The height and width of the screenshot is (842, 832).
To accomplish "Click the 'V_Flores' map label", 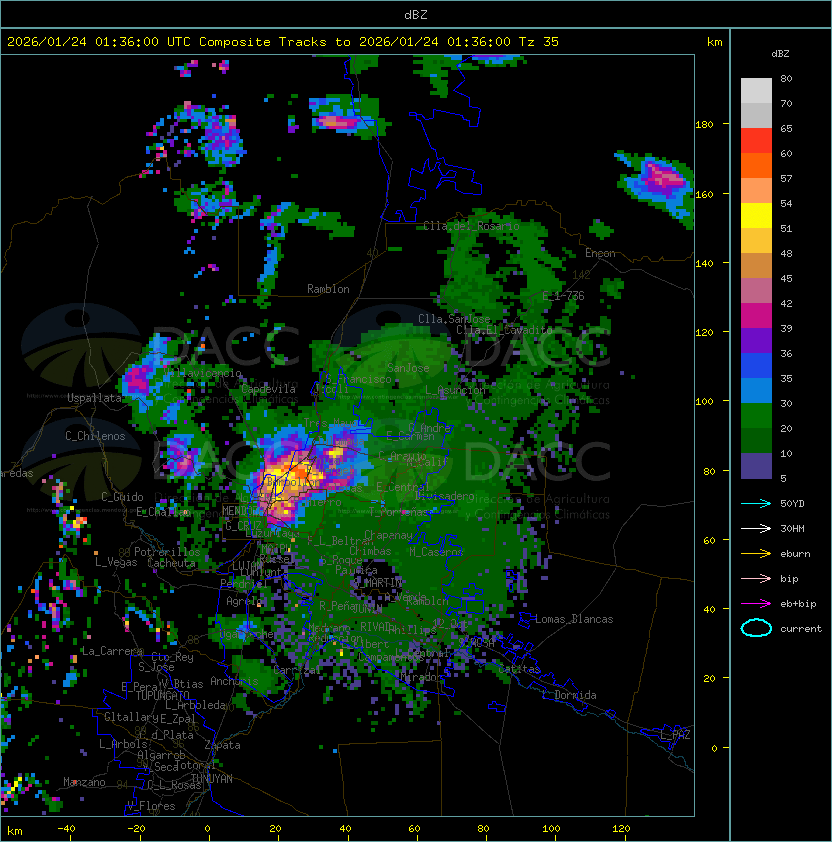I will (151, 806).
